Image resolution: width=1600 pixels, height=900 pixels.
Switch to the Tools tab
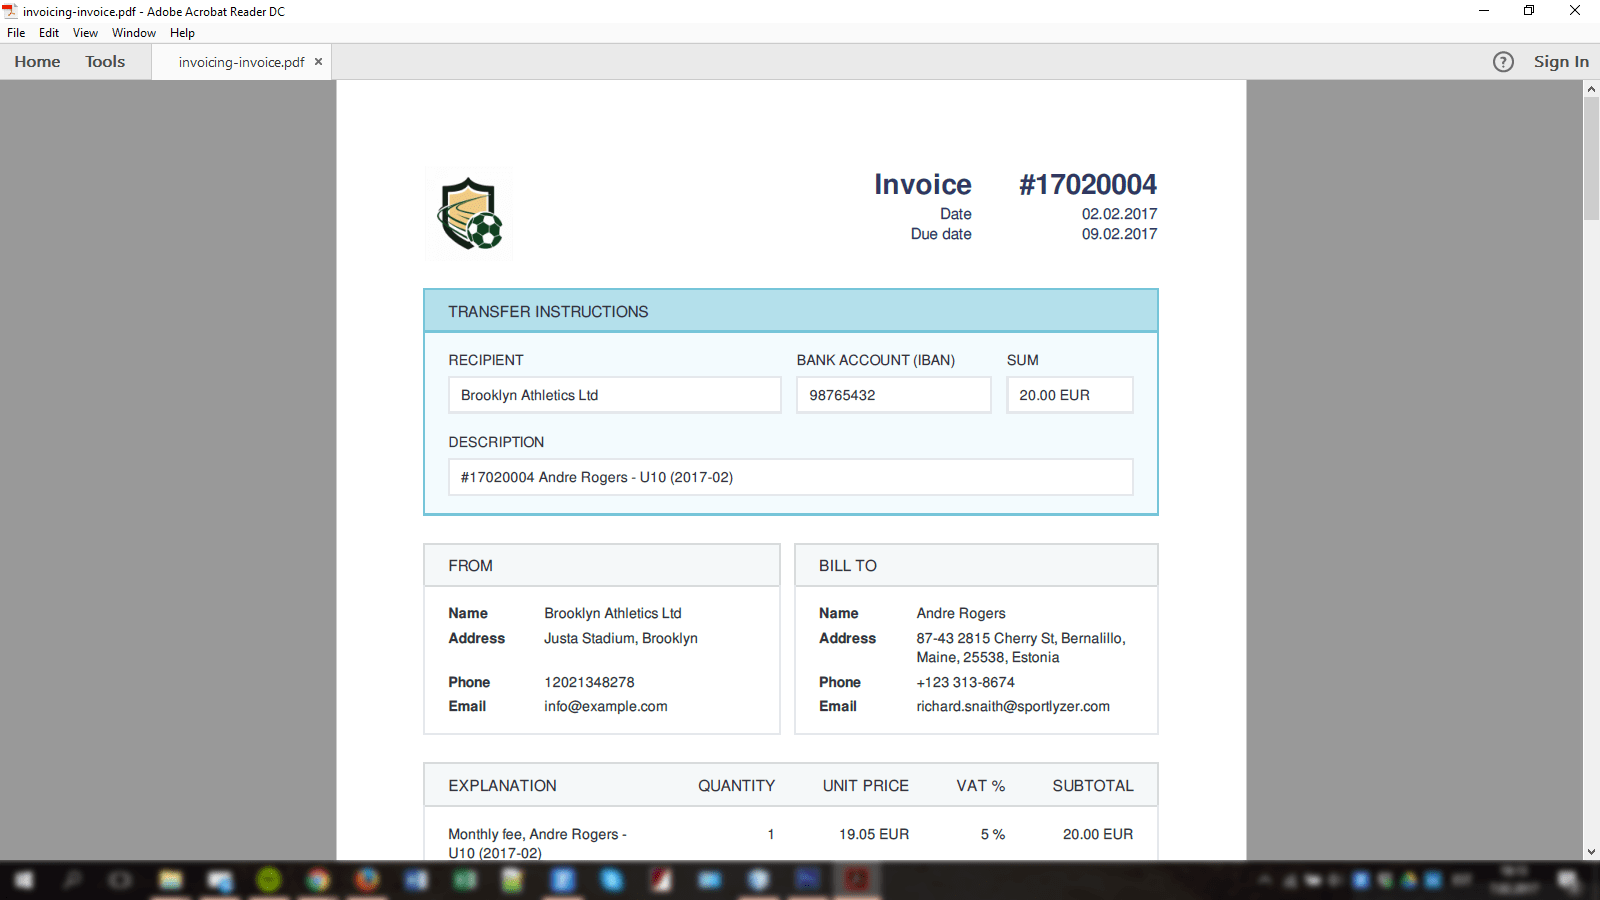[x=105, y=62]
